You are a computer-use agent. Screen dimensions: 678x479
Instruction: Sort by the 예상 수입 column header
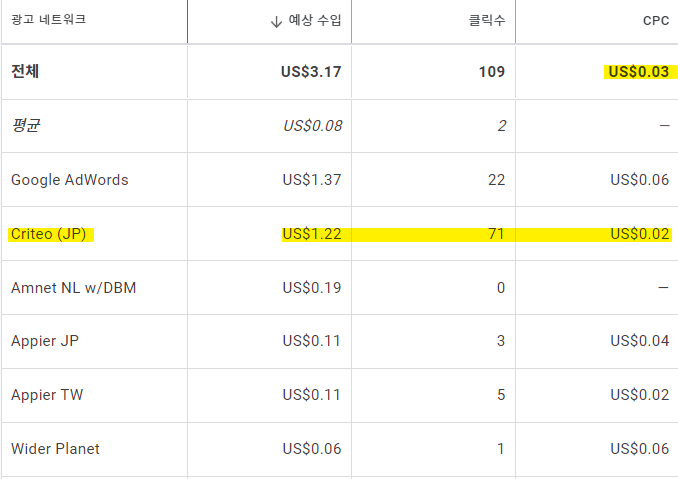pos(315,20)
